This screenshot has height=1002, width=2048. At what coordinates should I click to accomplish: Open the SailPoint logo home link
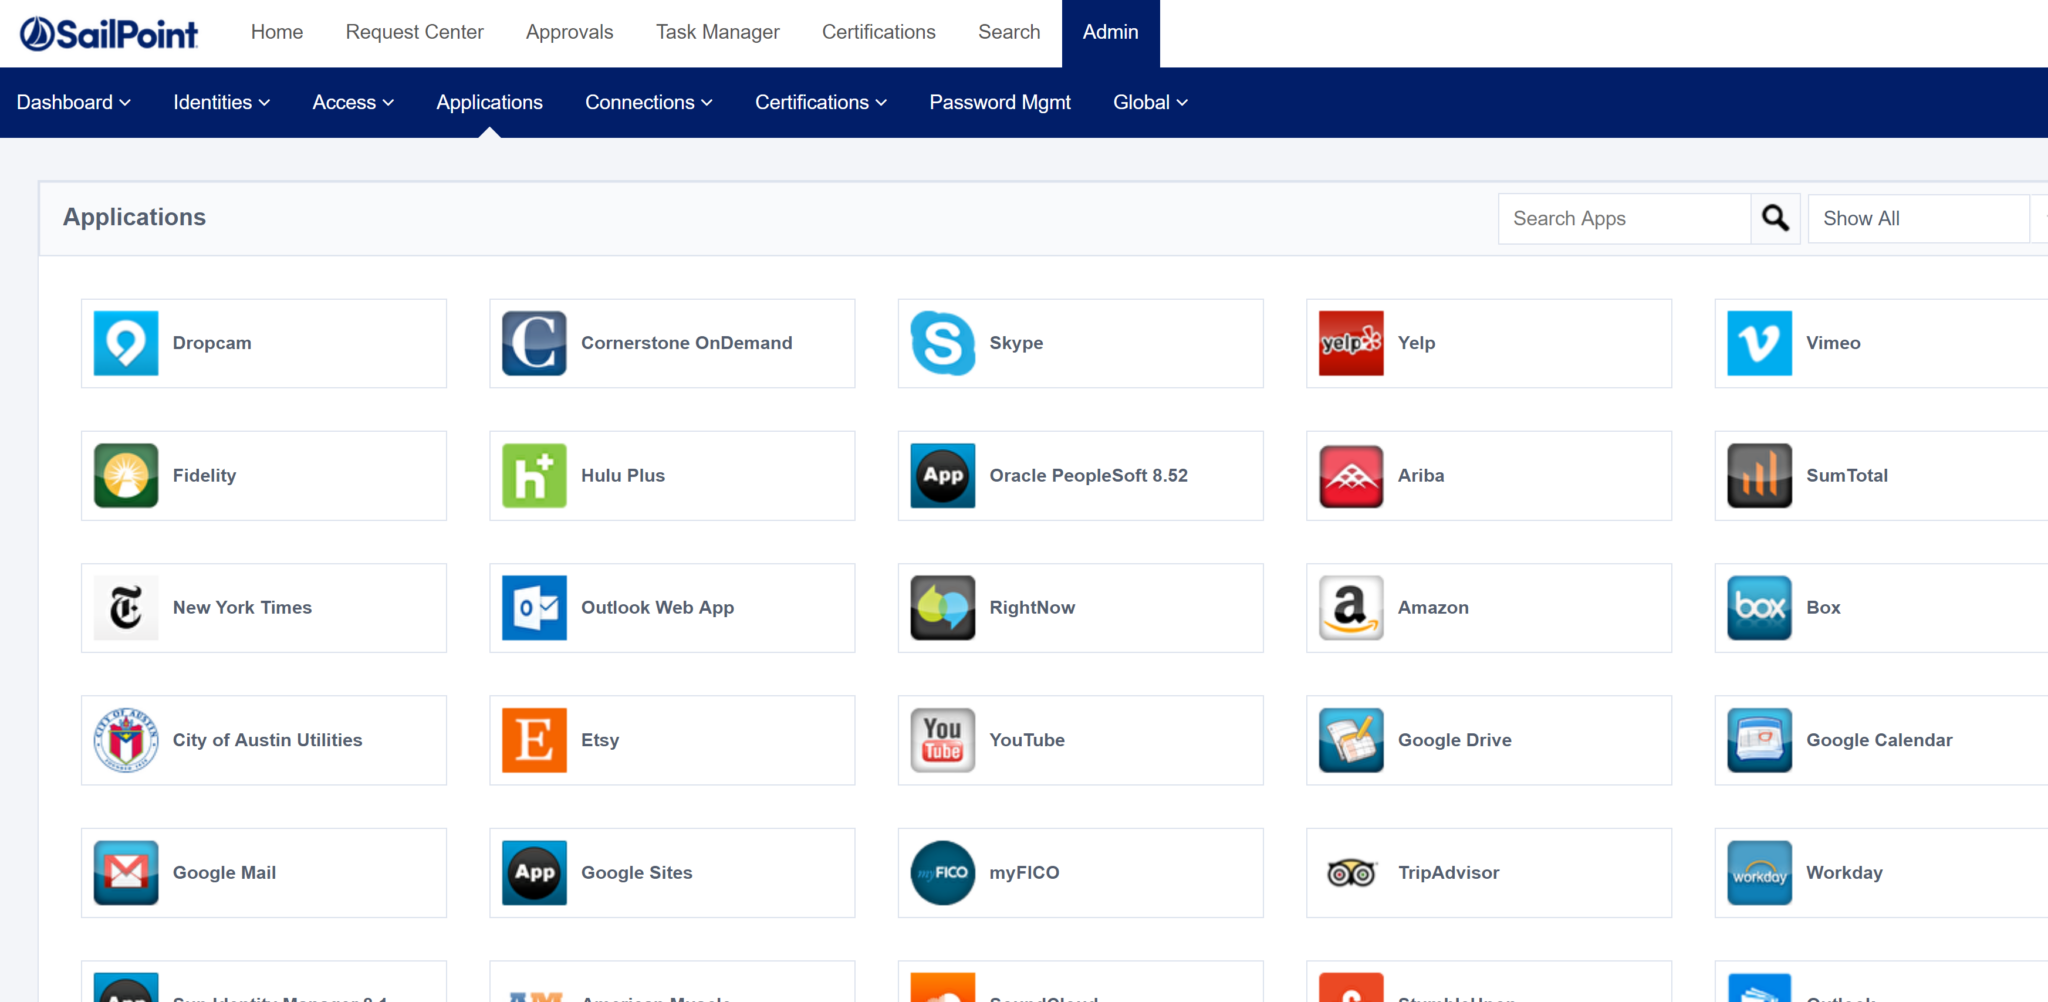108,32
